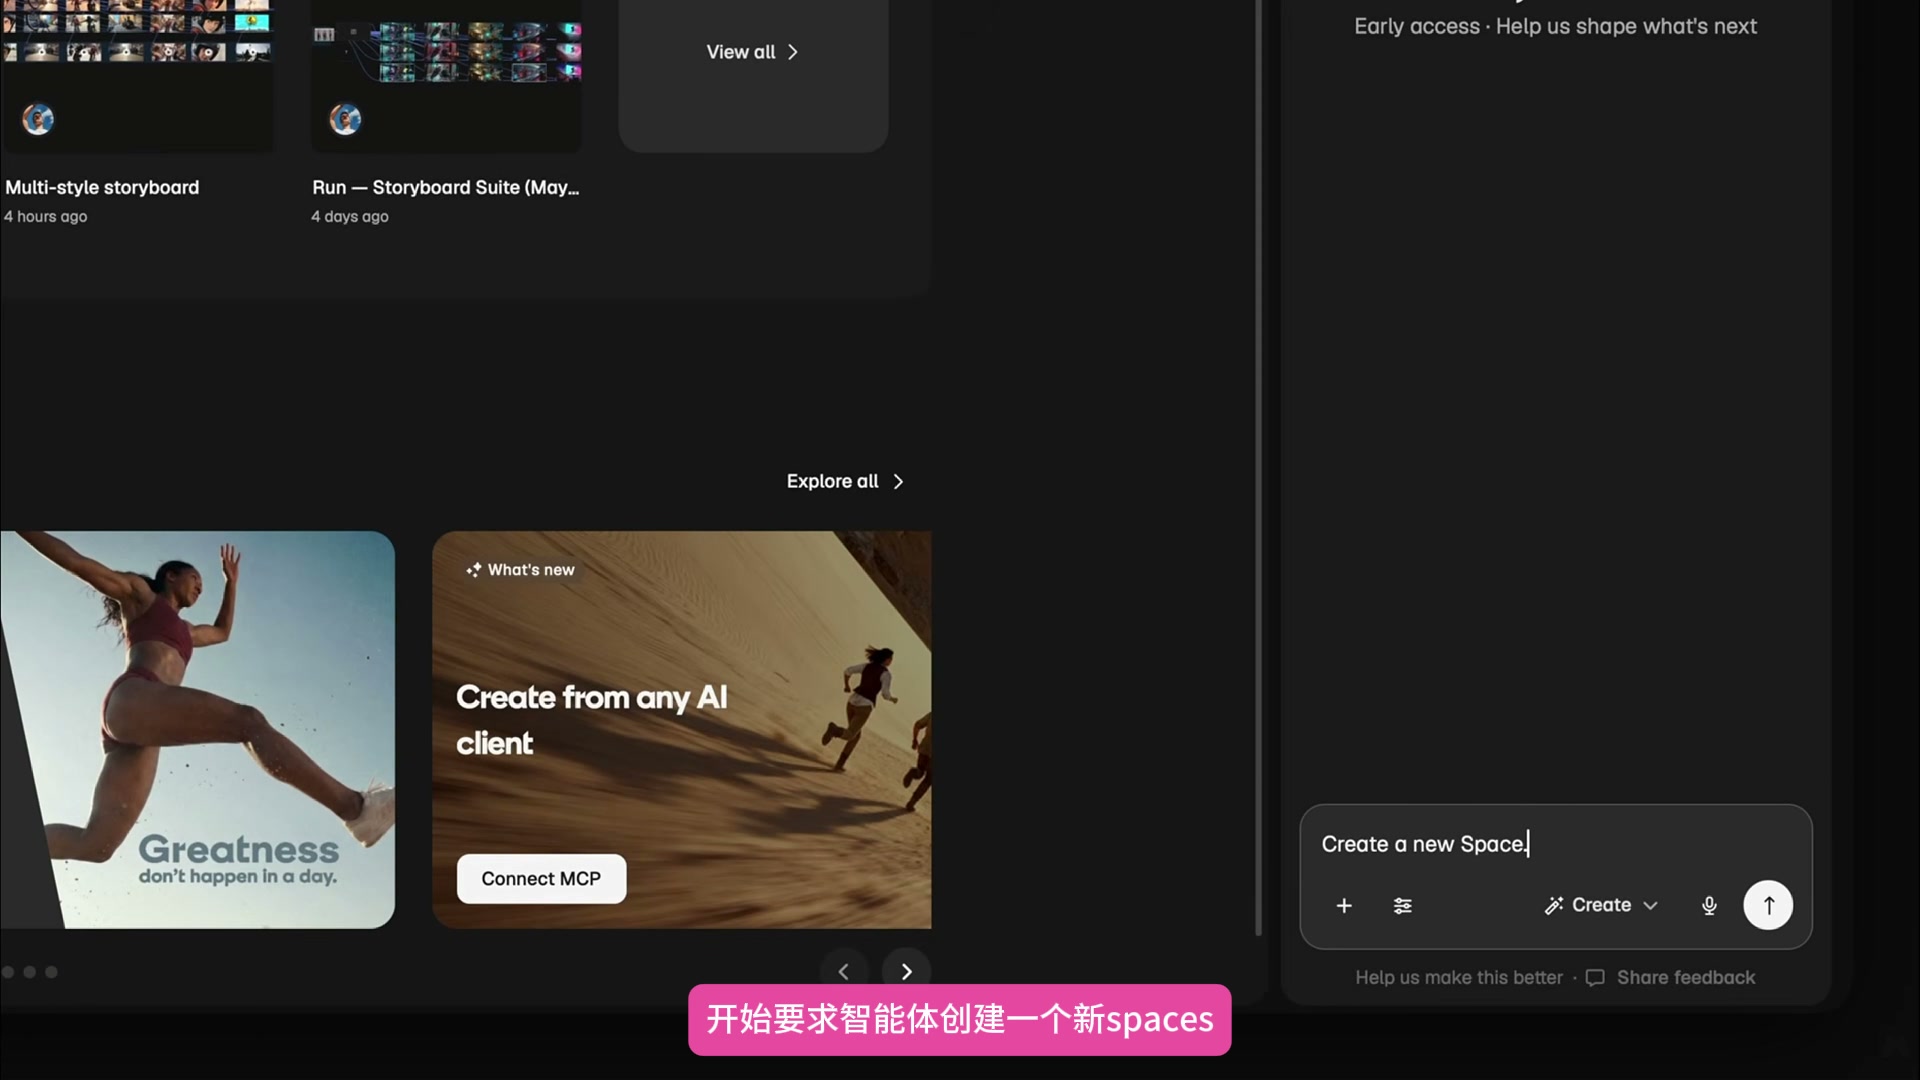1920x1080 pixels.
Task: Click '4 hours ago' timestamp text
Action: click(45, 216)
